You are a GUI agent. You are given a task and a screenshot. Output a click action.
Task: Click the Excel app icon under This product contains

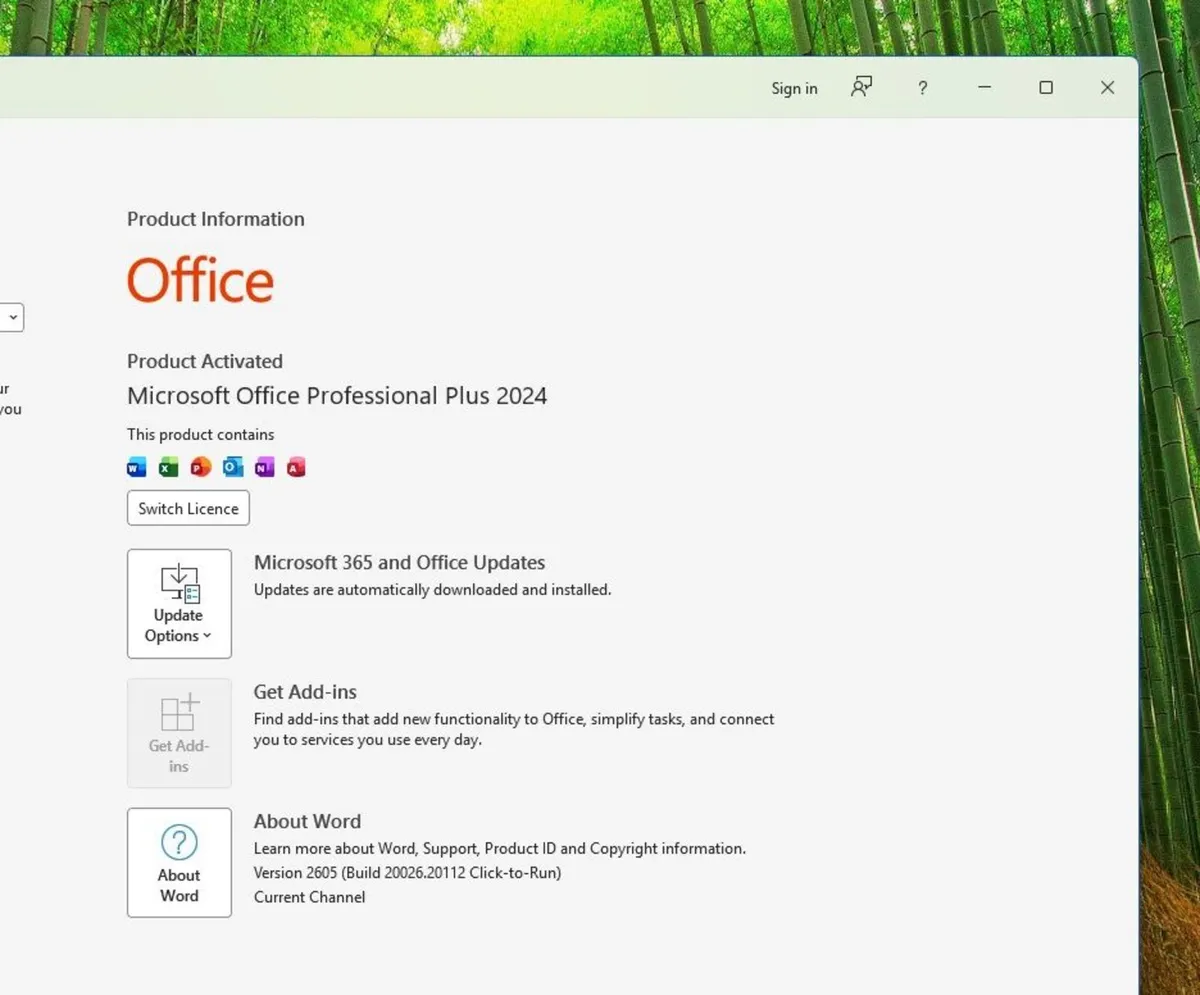(169, 467)
